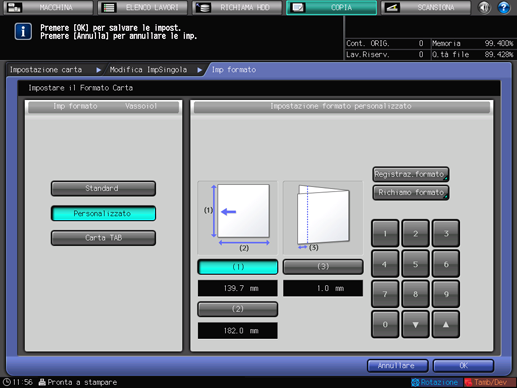This screenshot has width=517, height=388.
Task: Click the paper dimensions diagram
Action: (x=237, y=218)
